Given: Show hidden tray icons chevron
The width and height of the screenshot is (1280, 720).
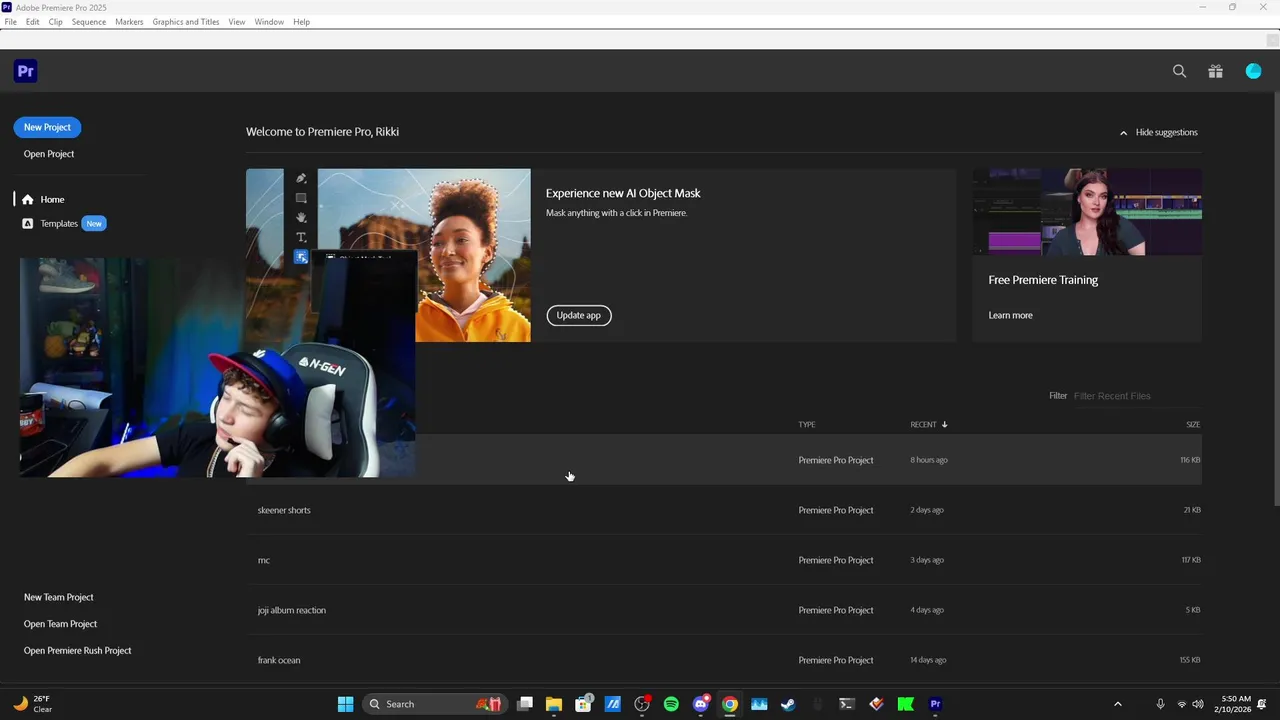Looking at the screenshot, I should (x=1118, y=704).
